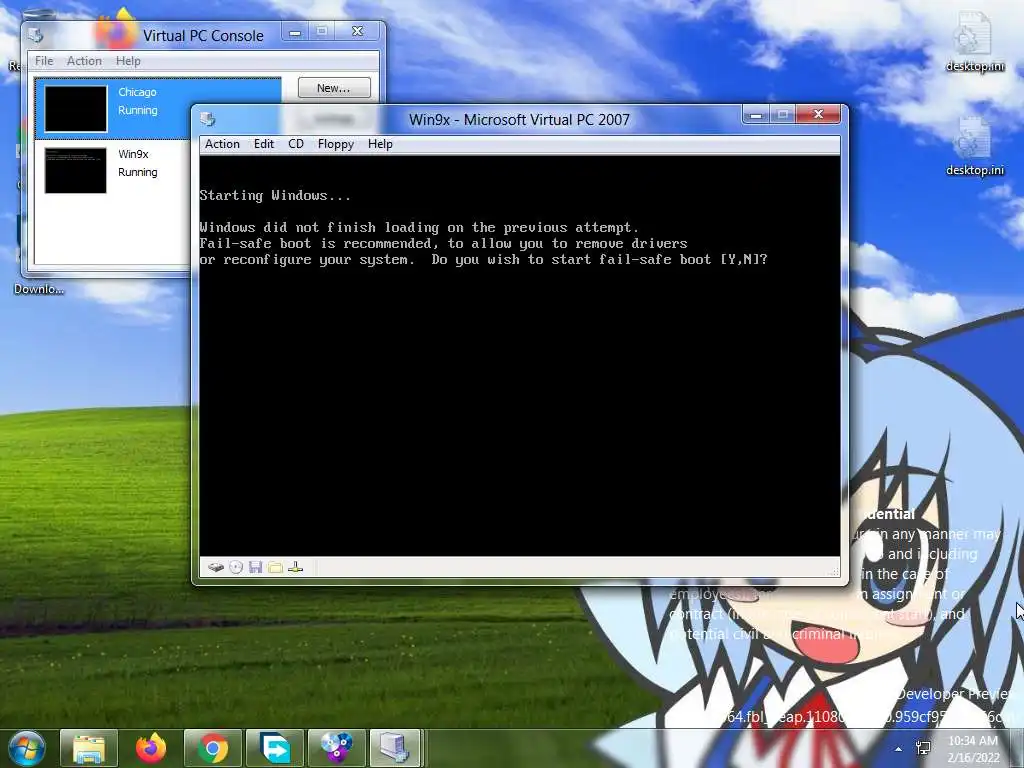The height and width of the screenshot is (768, 1024).
Task: Open the Edit menu in Win9x window
Action: tap(264, 144)
